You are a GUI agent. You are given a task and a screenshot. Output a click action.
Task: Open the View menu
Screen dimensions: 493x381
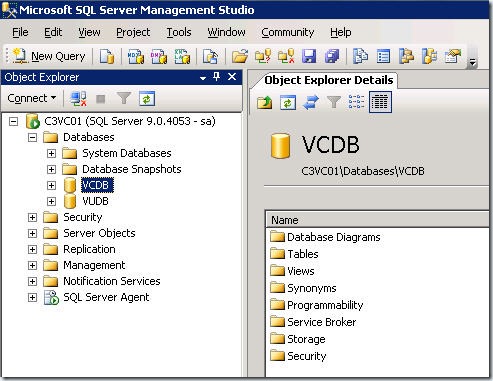[89, 32]
